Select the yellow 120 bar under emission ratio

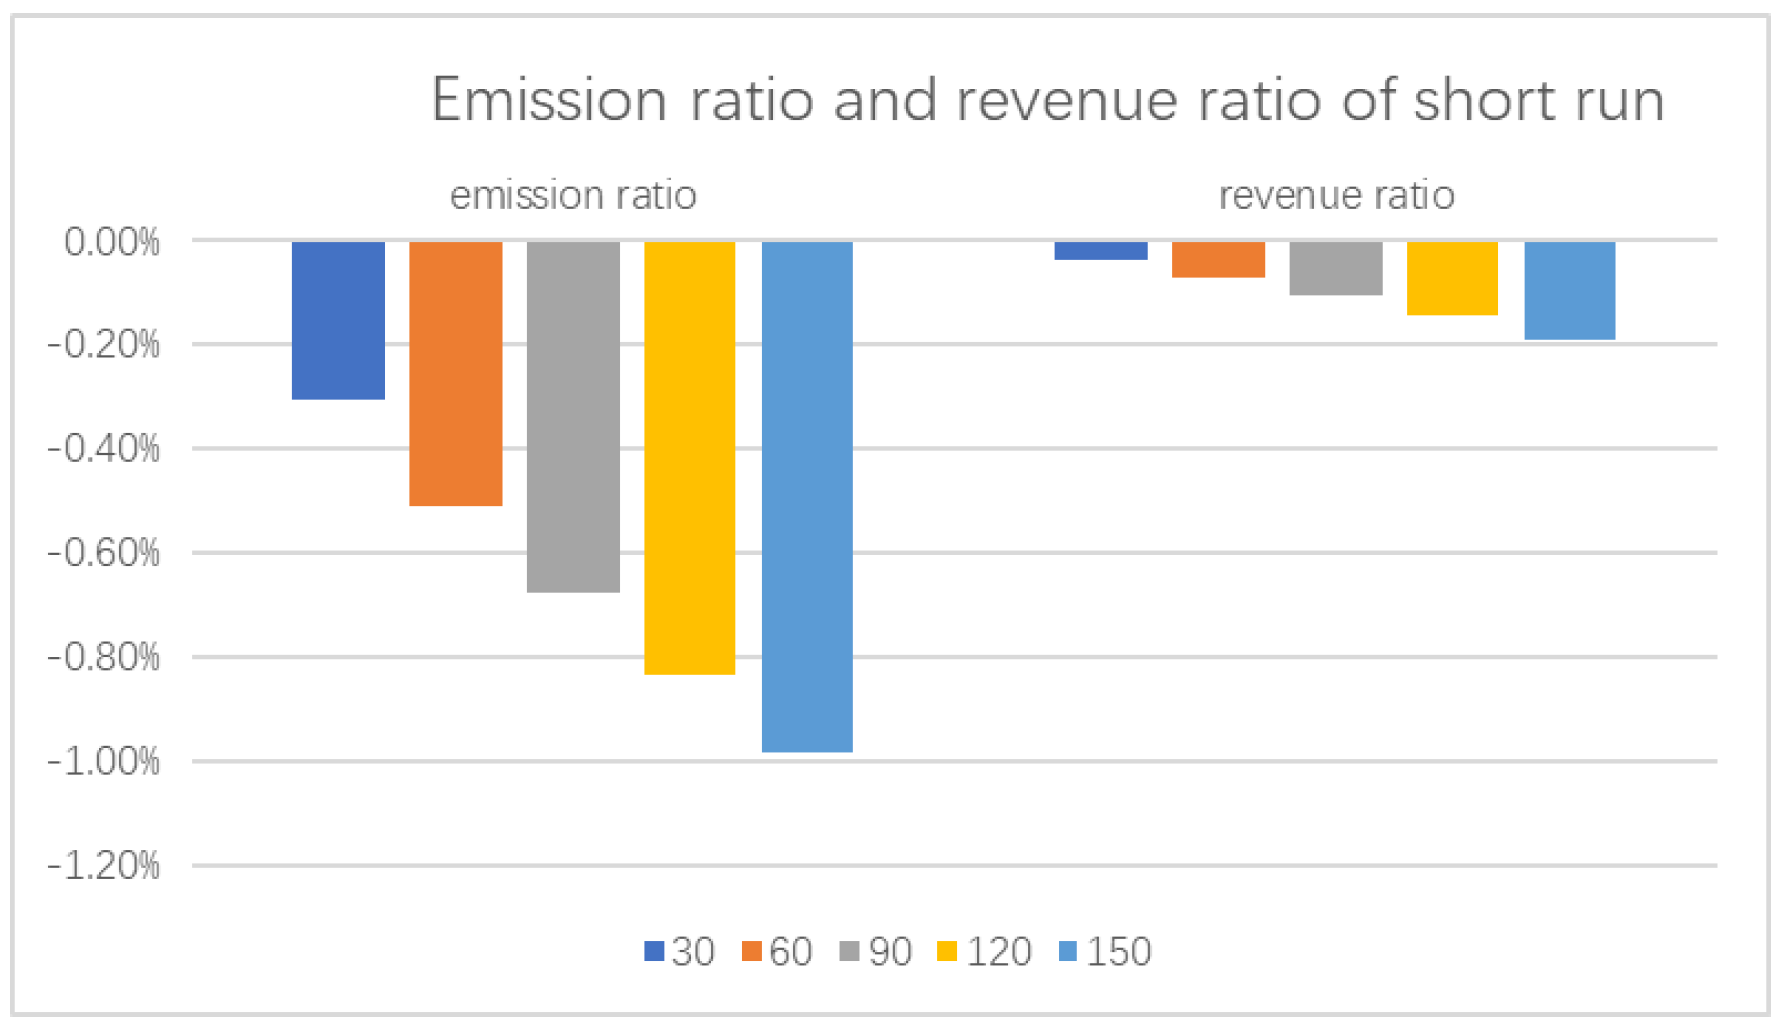690,458
